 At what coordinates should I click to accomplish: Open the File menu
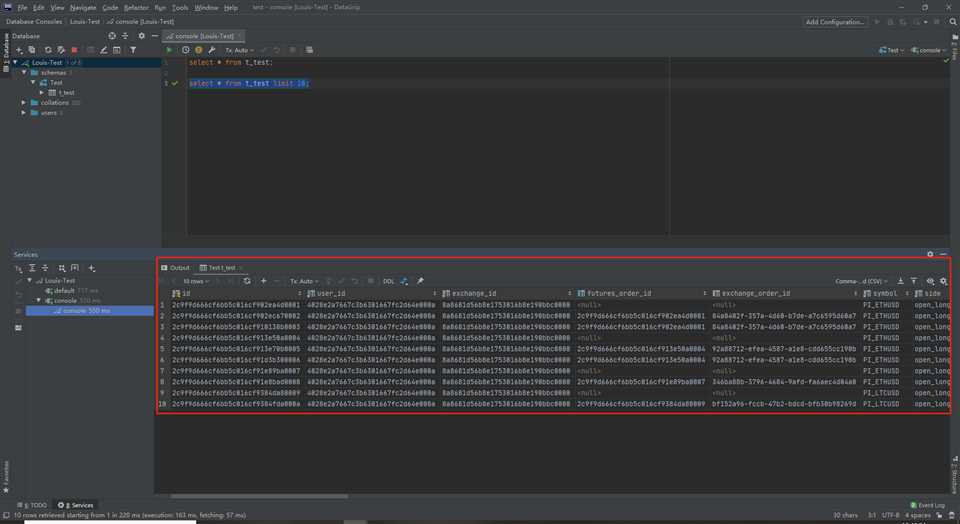pos(22,7)
